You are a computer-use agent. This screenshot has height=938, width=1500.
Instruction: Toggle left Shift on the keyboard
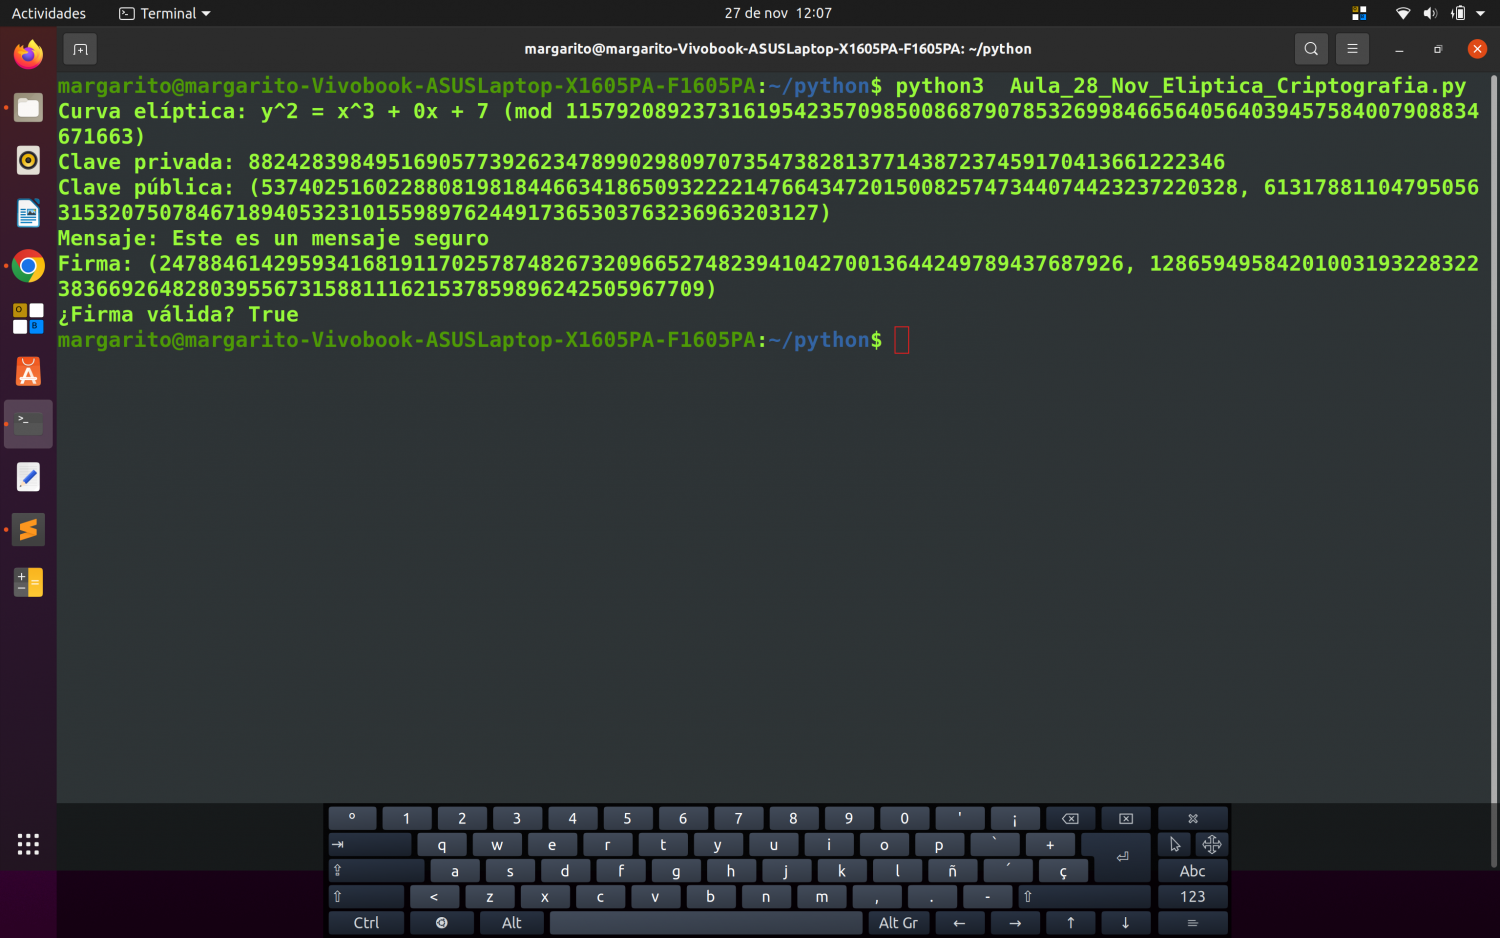tap(366, 896)
